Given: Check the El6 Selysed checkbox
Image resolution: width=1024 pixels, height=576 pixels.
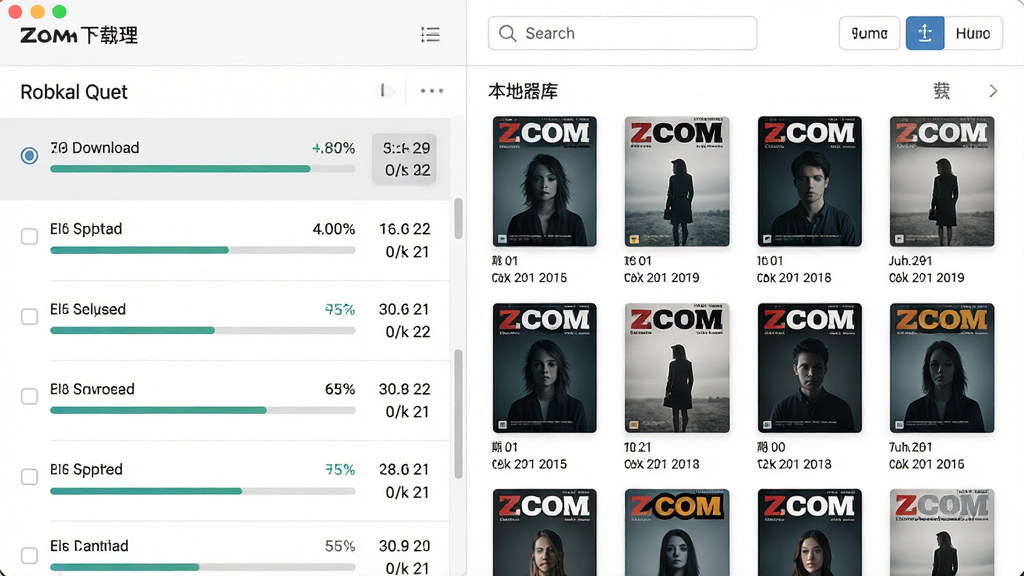Looking at the screenshot, I should 29,317.
